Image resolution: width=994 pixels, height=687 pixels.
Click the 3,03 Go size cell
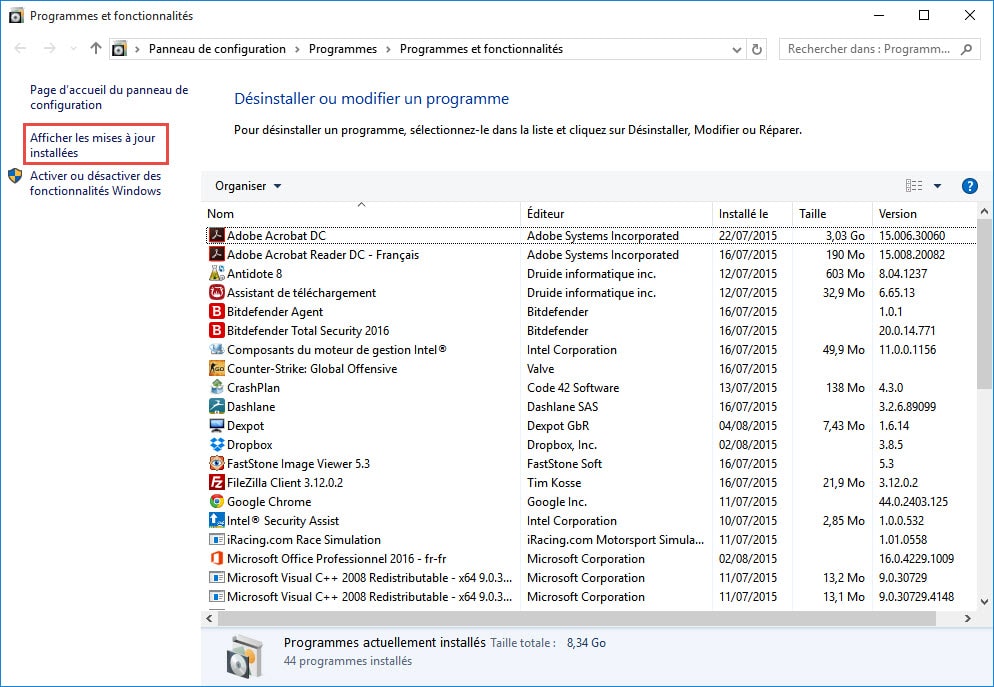pyautogui.click(x=845, y=235)
